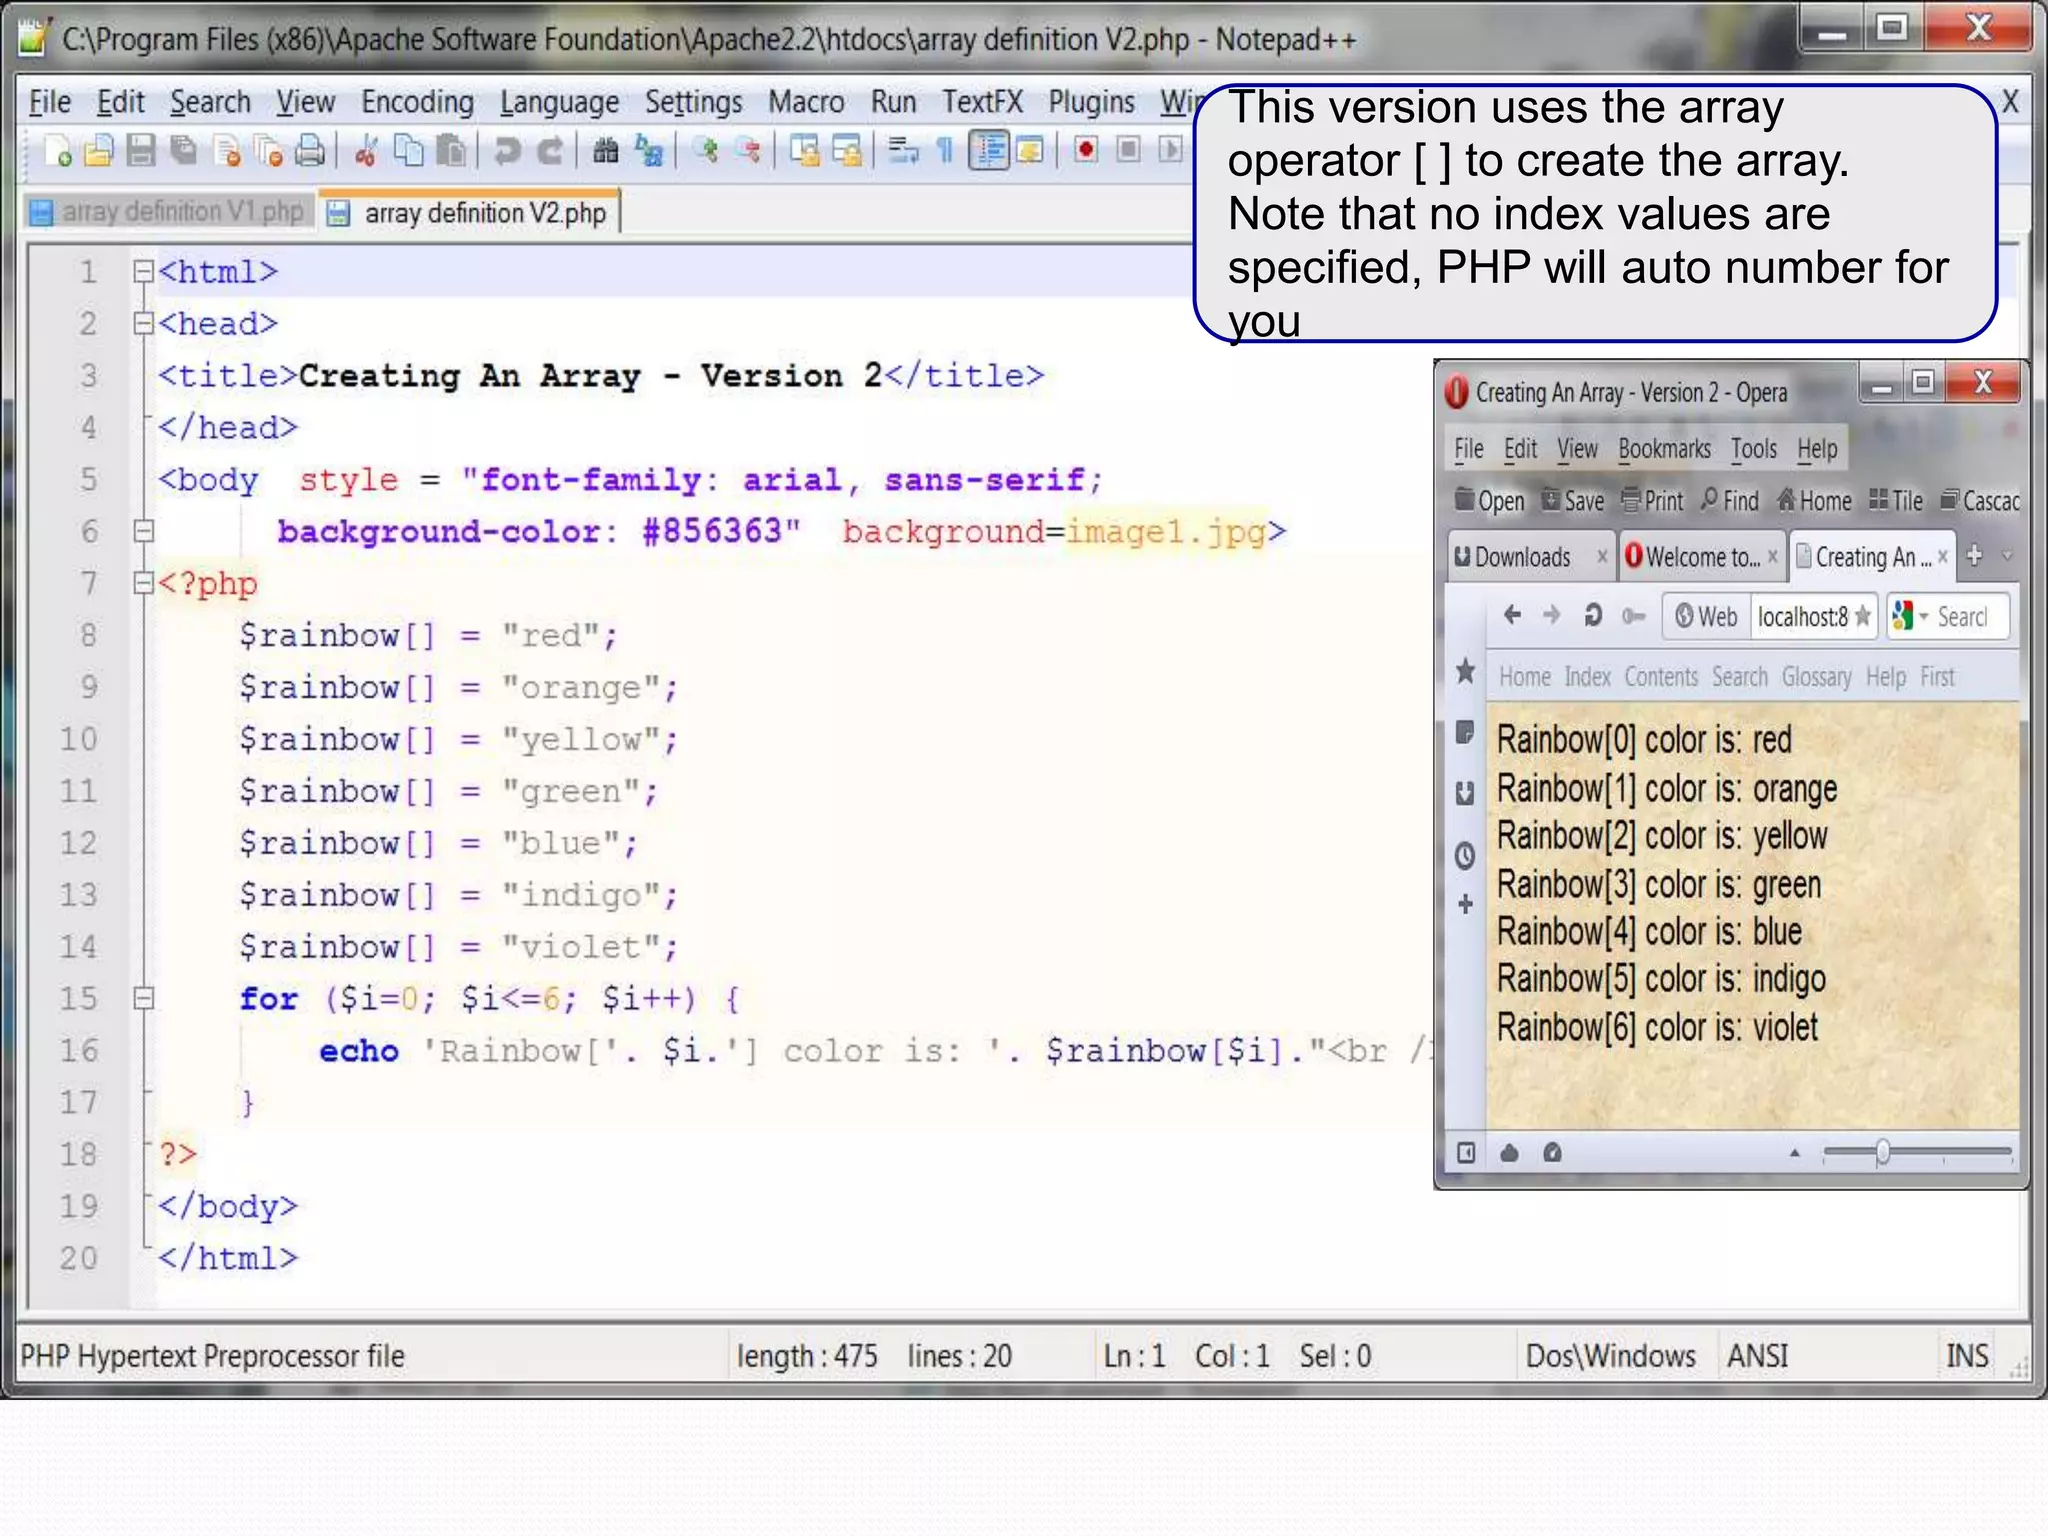Toggle the indent guide toolbar button
The image size is (2048, 1536).
988,151
